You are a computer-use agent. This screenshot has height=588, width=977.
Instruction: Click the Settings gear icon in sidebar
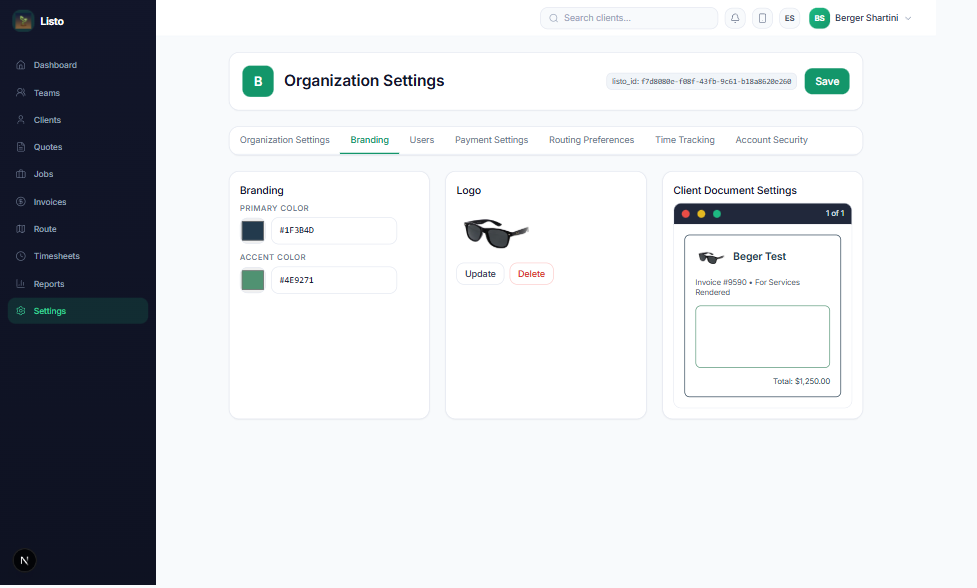21,311
